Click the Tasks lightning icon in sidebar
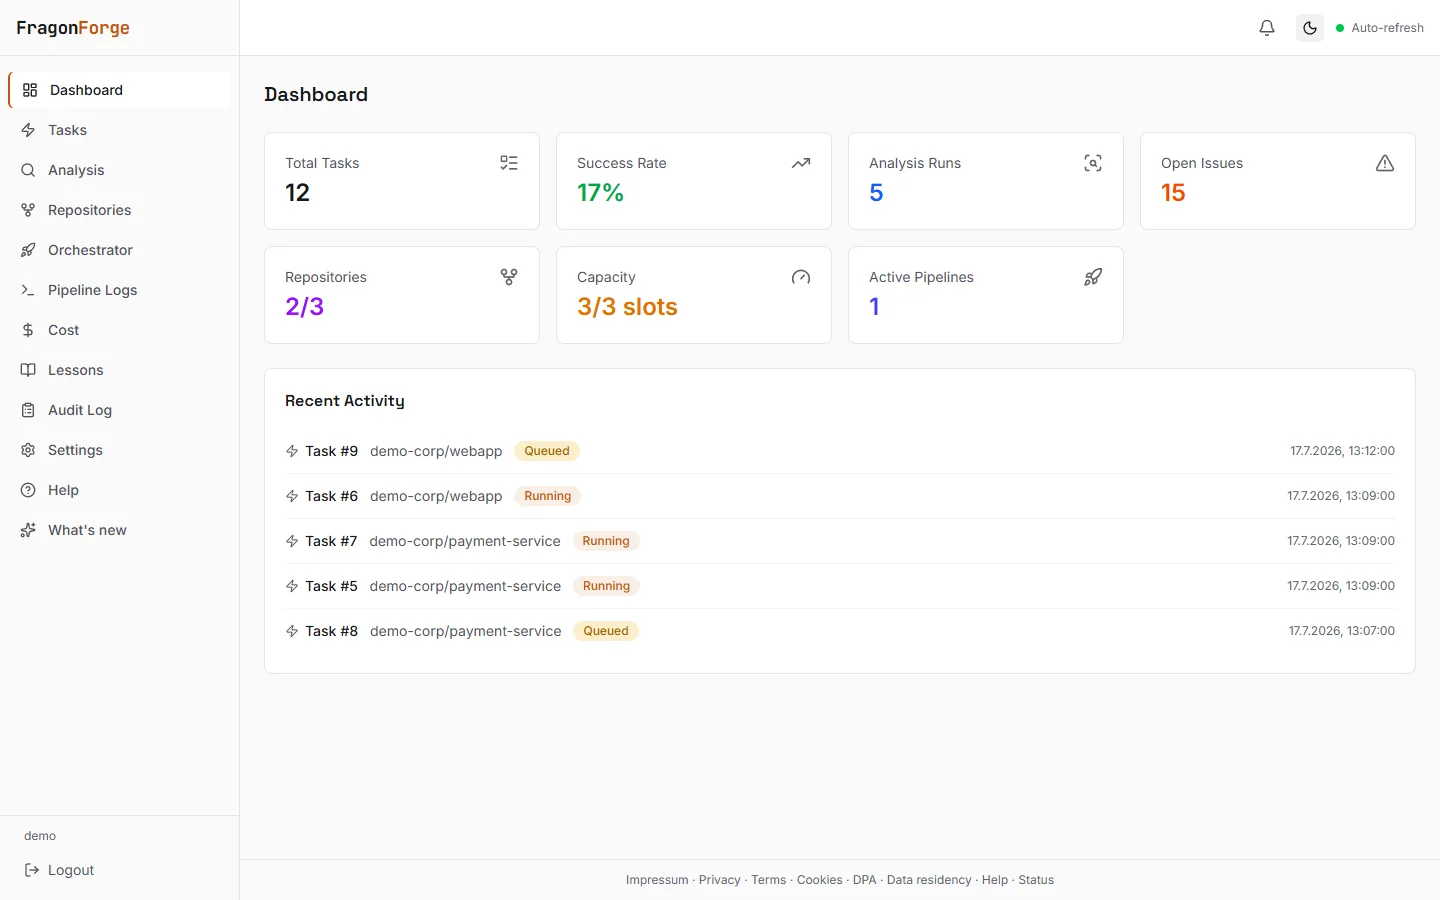Image resolution: width=1440 pixels, height=900 pixels. pyautogui.click(x=28, y=130)
